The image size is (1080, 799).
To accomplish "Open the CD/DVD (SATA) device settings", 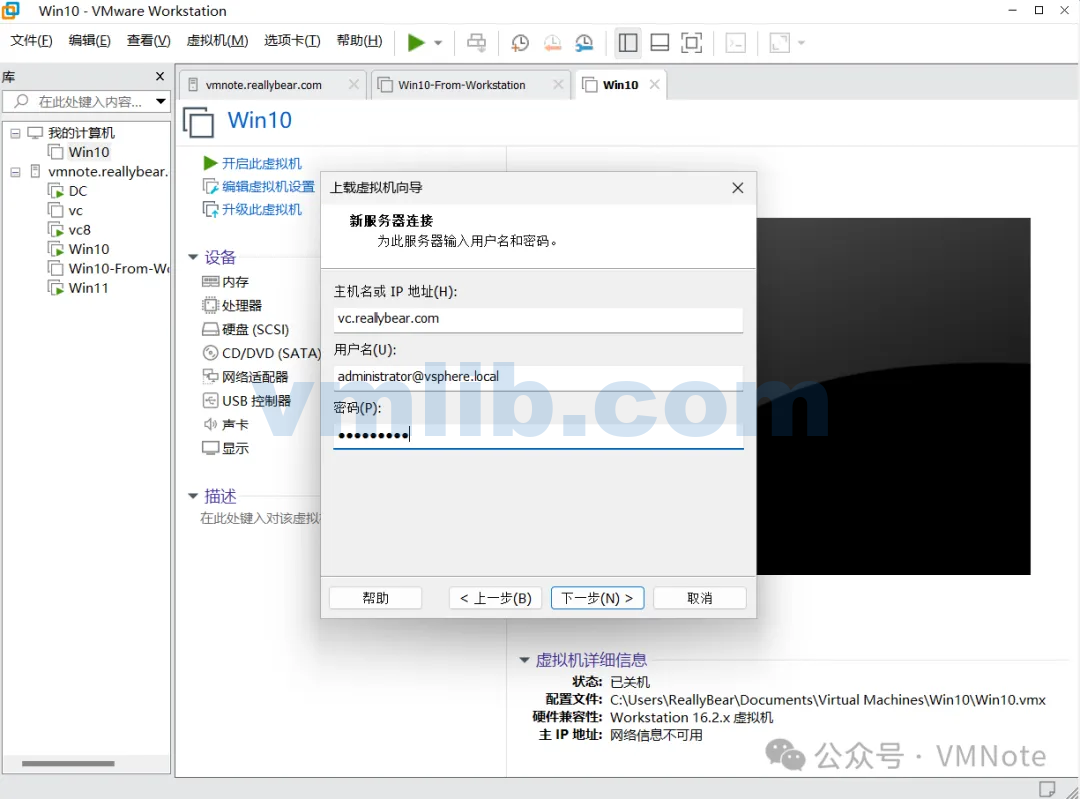I will [x=259, y=353].
